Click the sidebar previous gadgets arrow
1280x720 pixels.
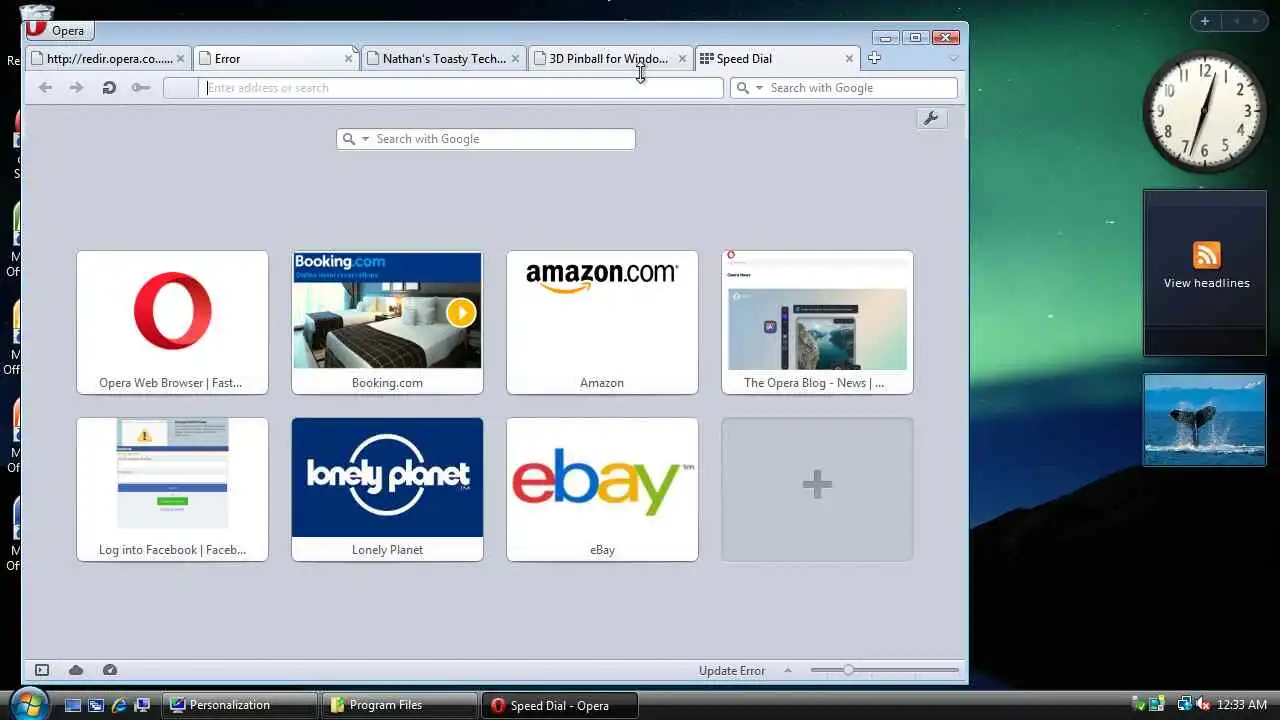click(1235, 21)
